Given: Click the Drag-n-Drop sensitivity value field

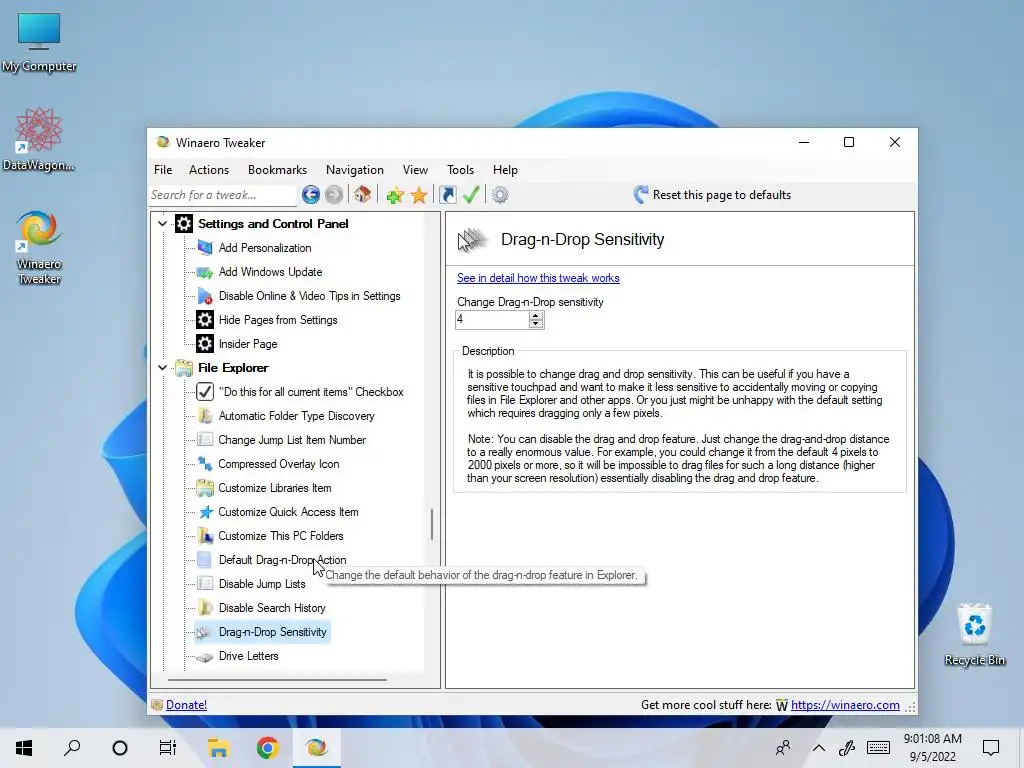Looking at the screenshot, I should (492, 319).
